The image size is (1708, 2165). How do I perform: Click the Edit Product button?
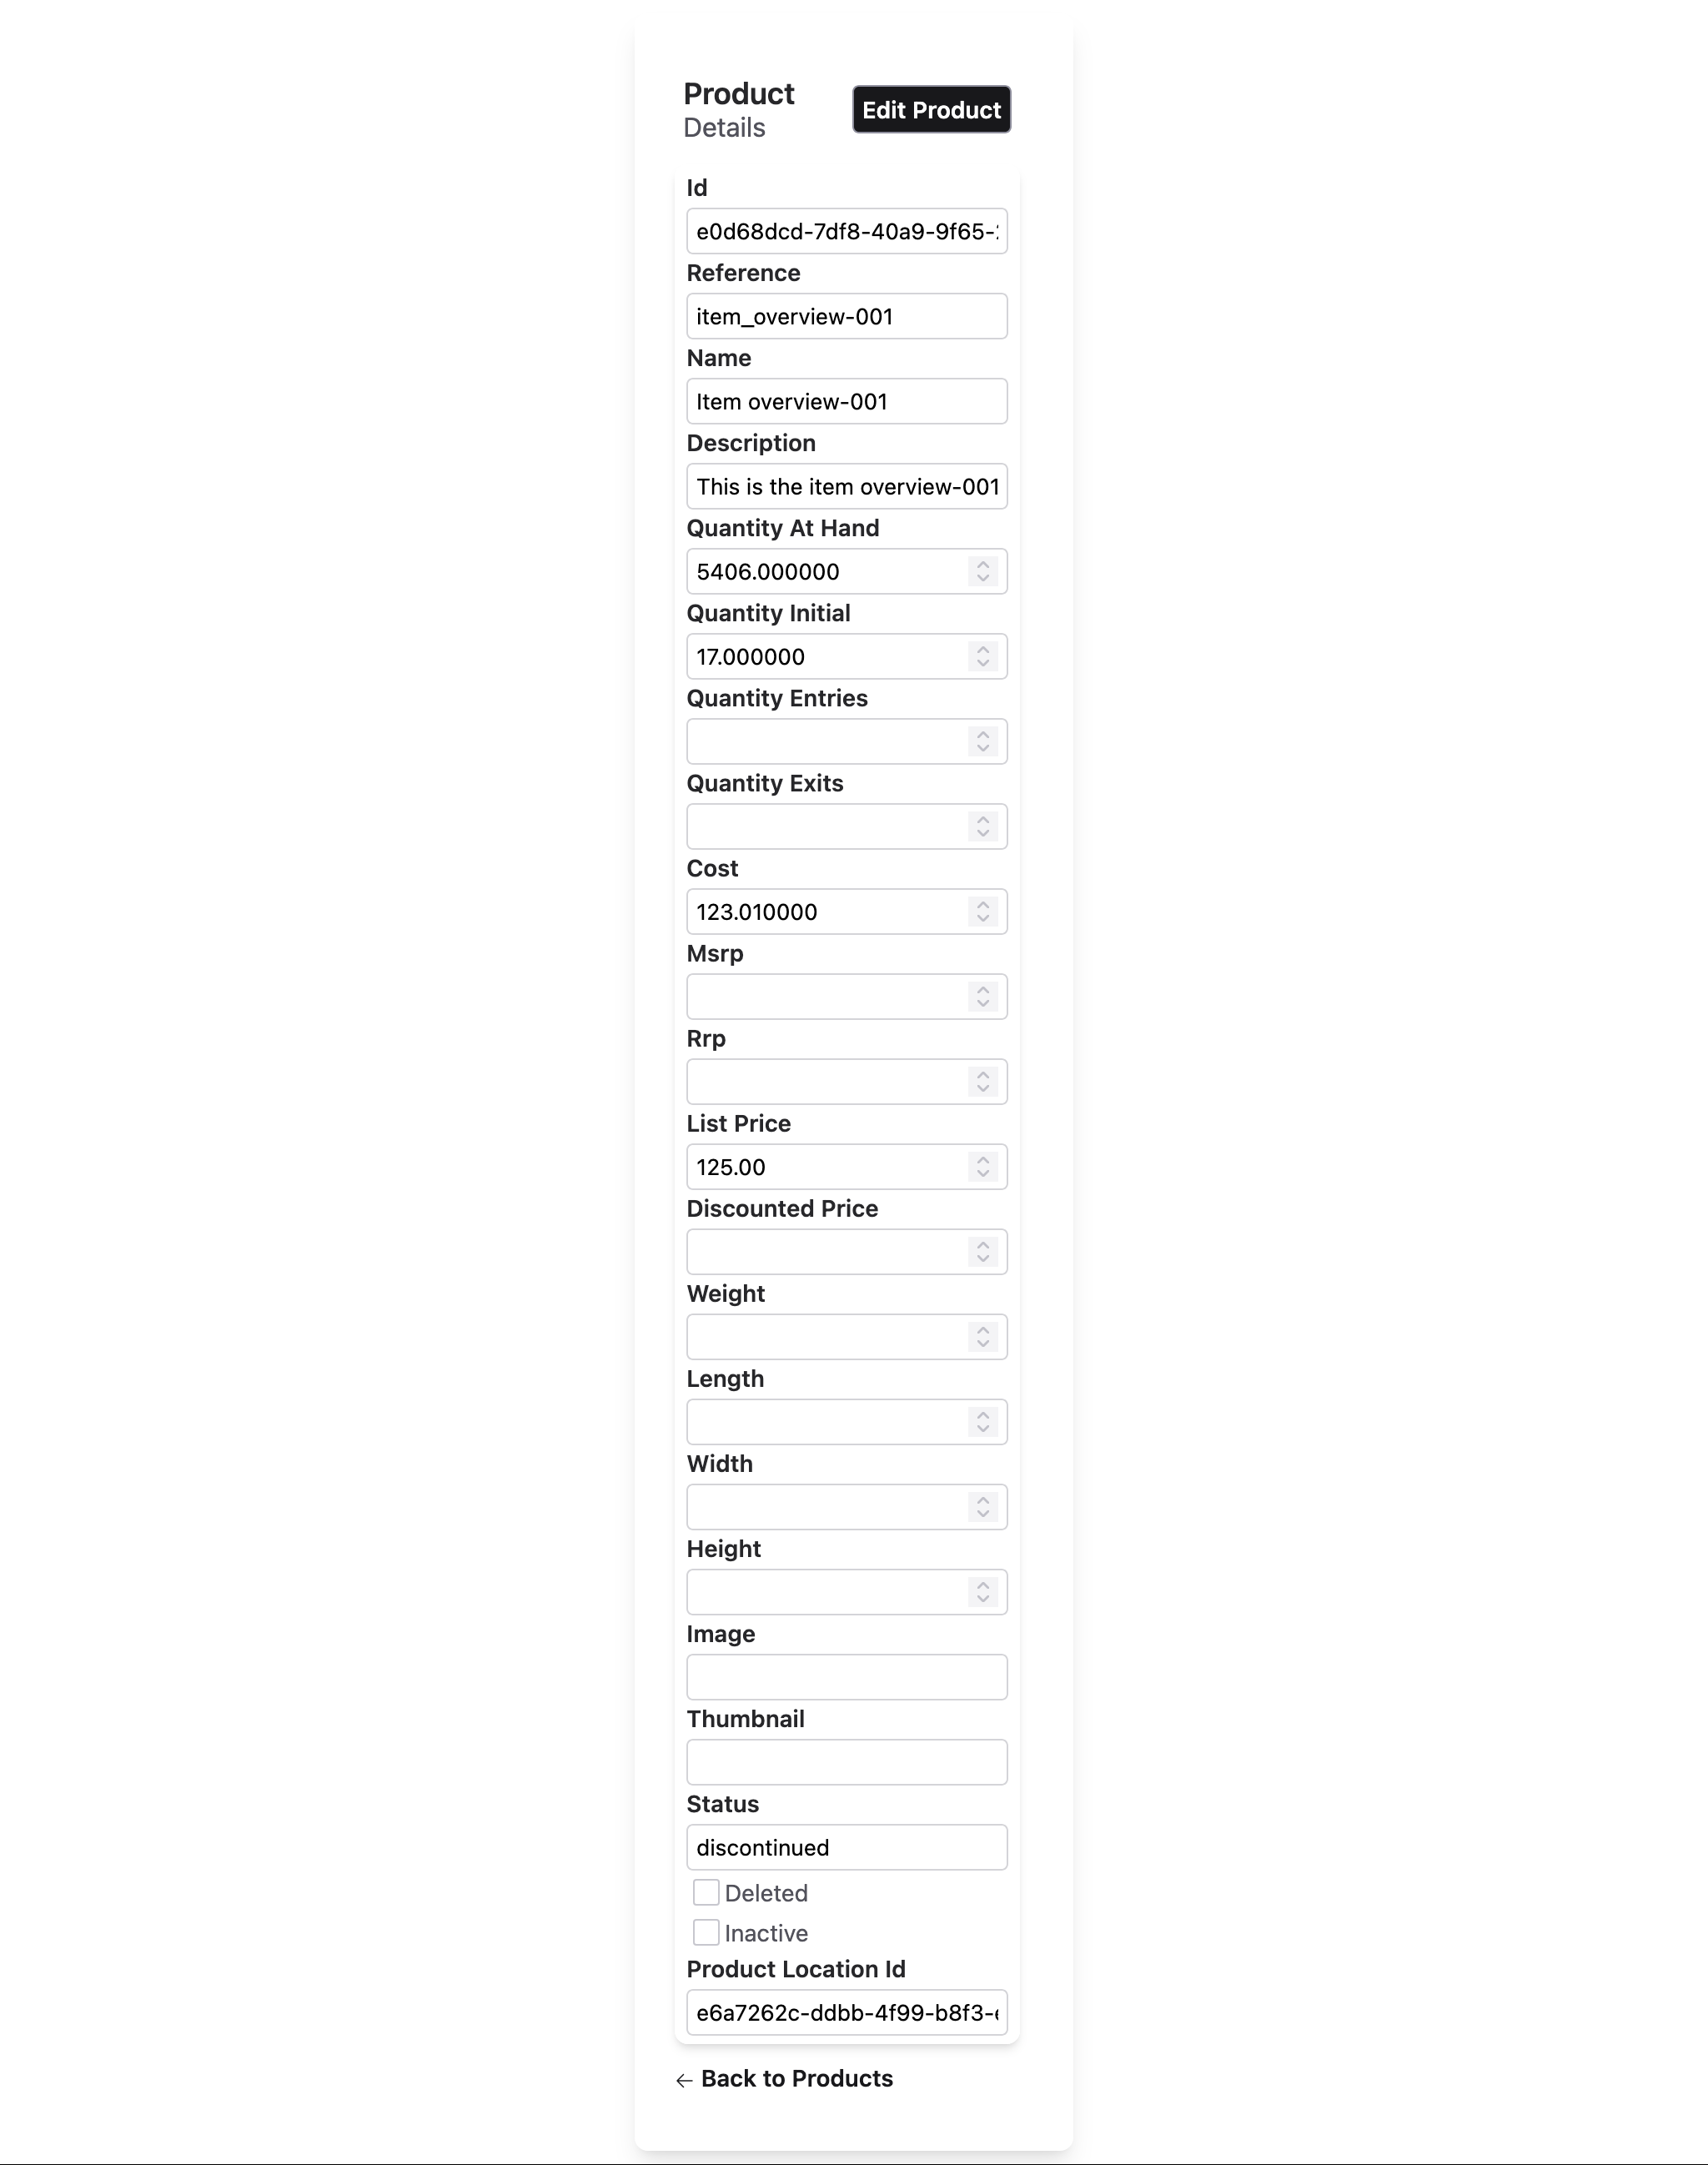click(x=930, y=109)
